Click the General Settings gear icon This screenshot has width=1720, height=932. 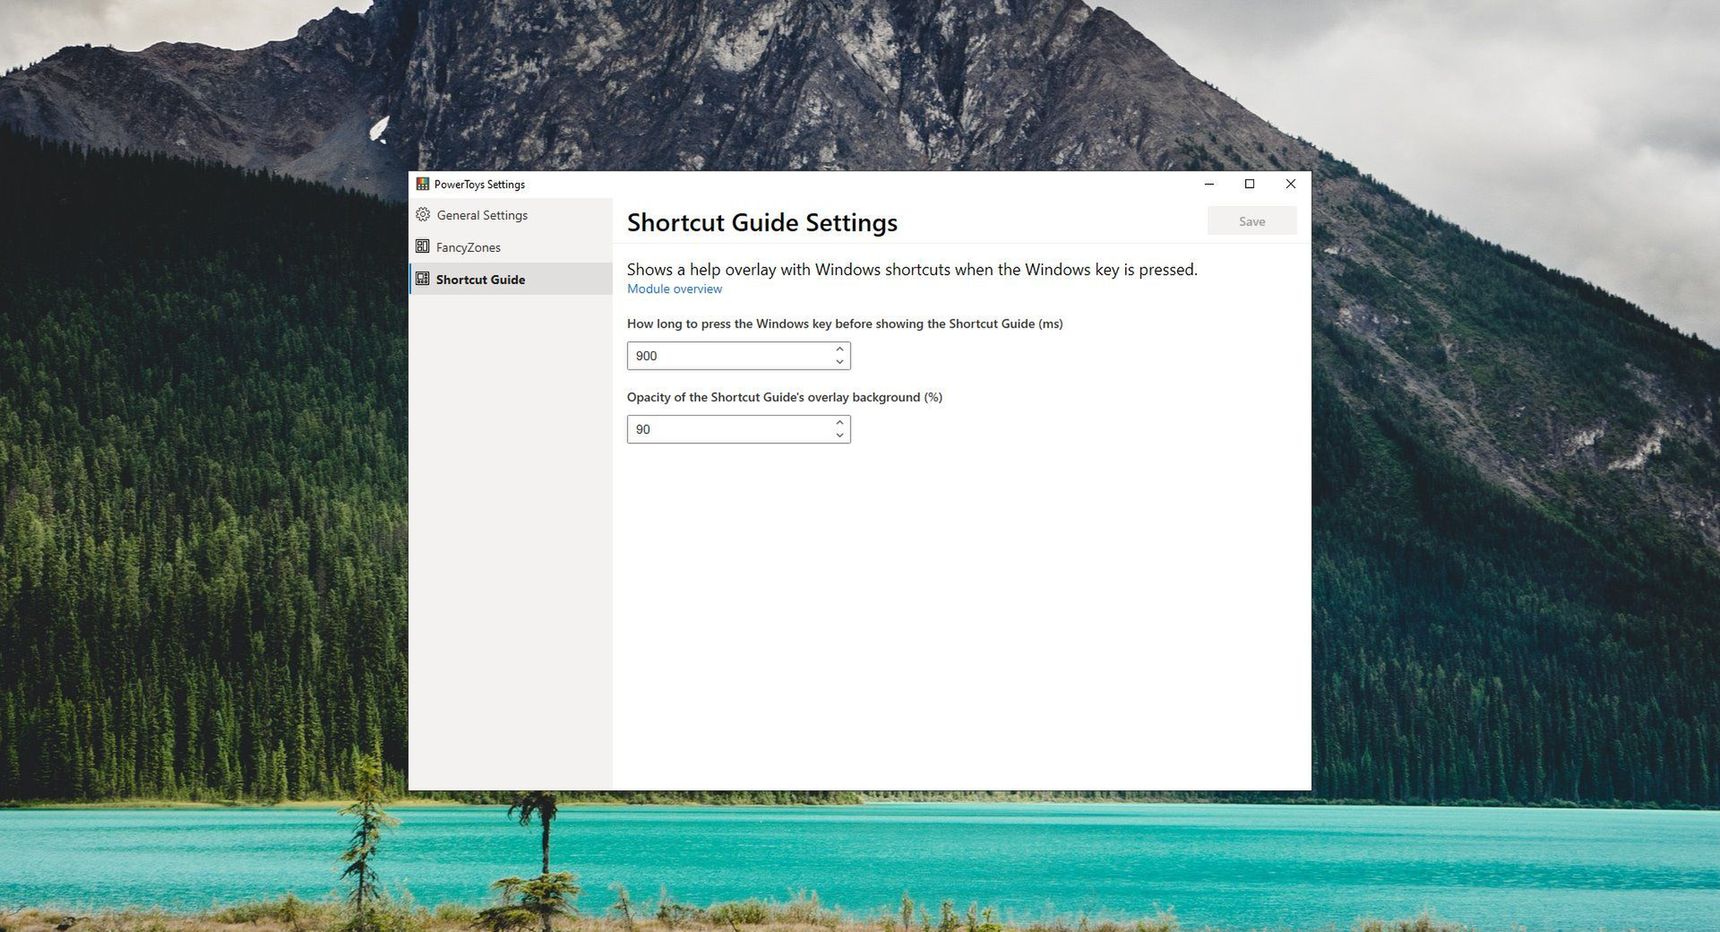(x=423, y=215)
